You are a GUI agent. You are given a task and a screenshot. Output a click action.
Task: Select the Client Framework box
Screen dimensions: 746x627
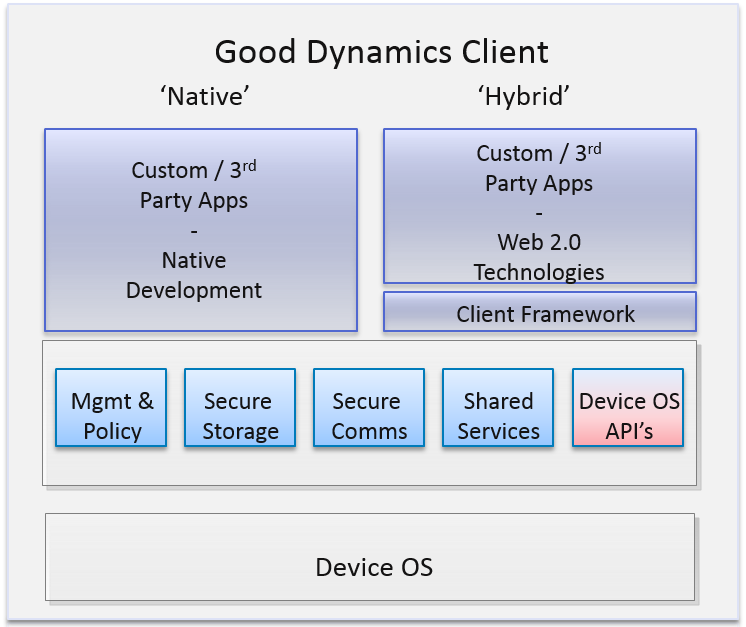click(x=540, y=312)
